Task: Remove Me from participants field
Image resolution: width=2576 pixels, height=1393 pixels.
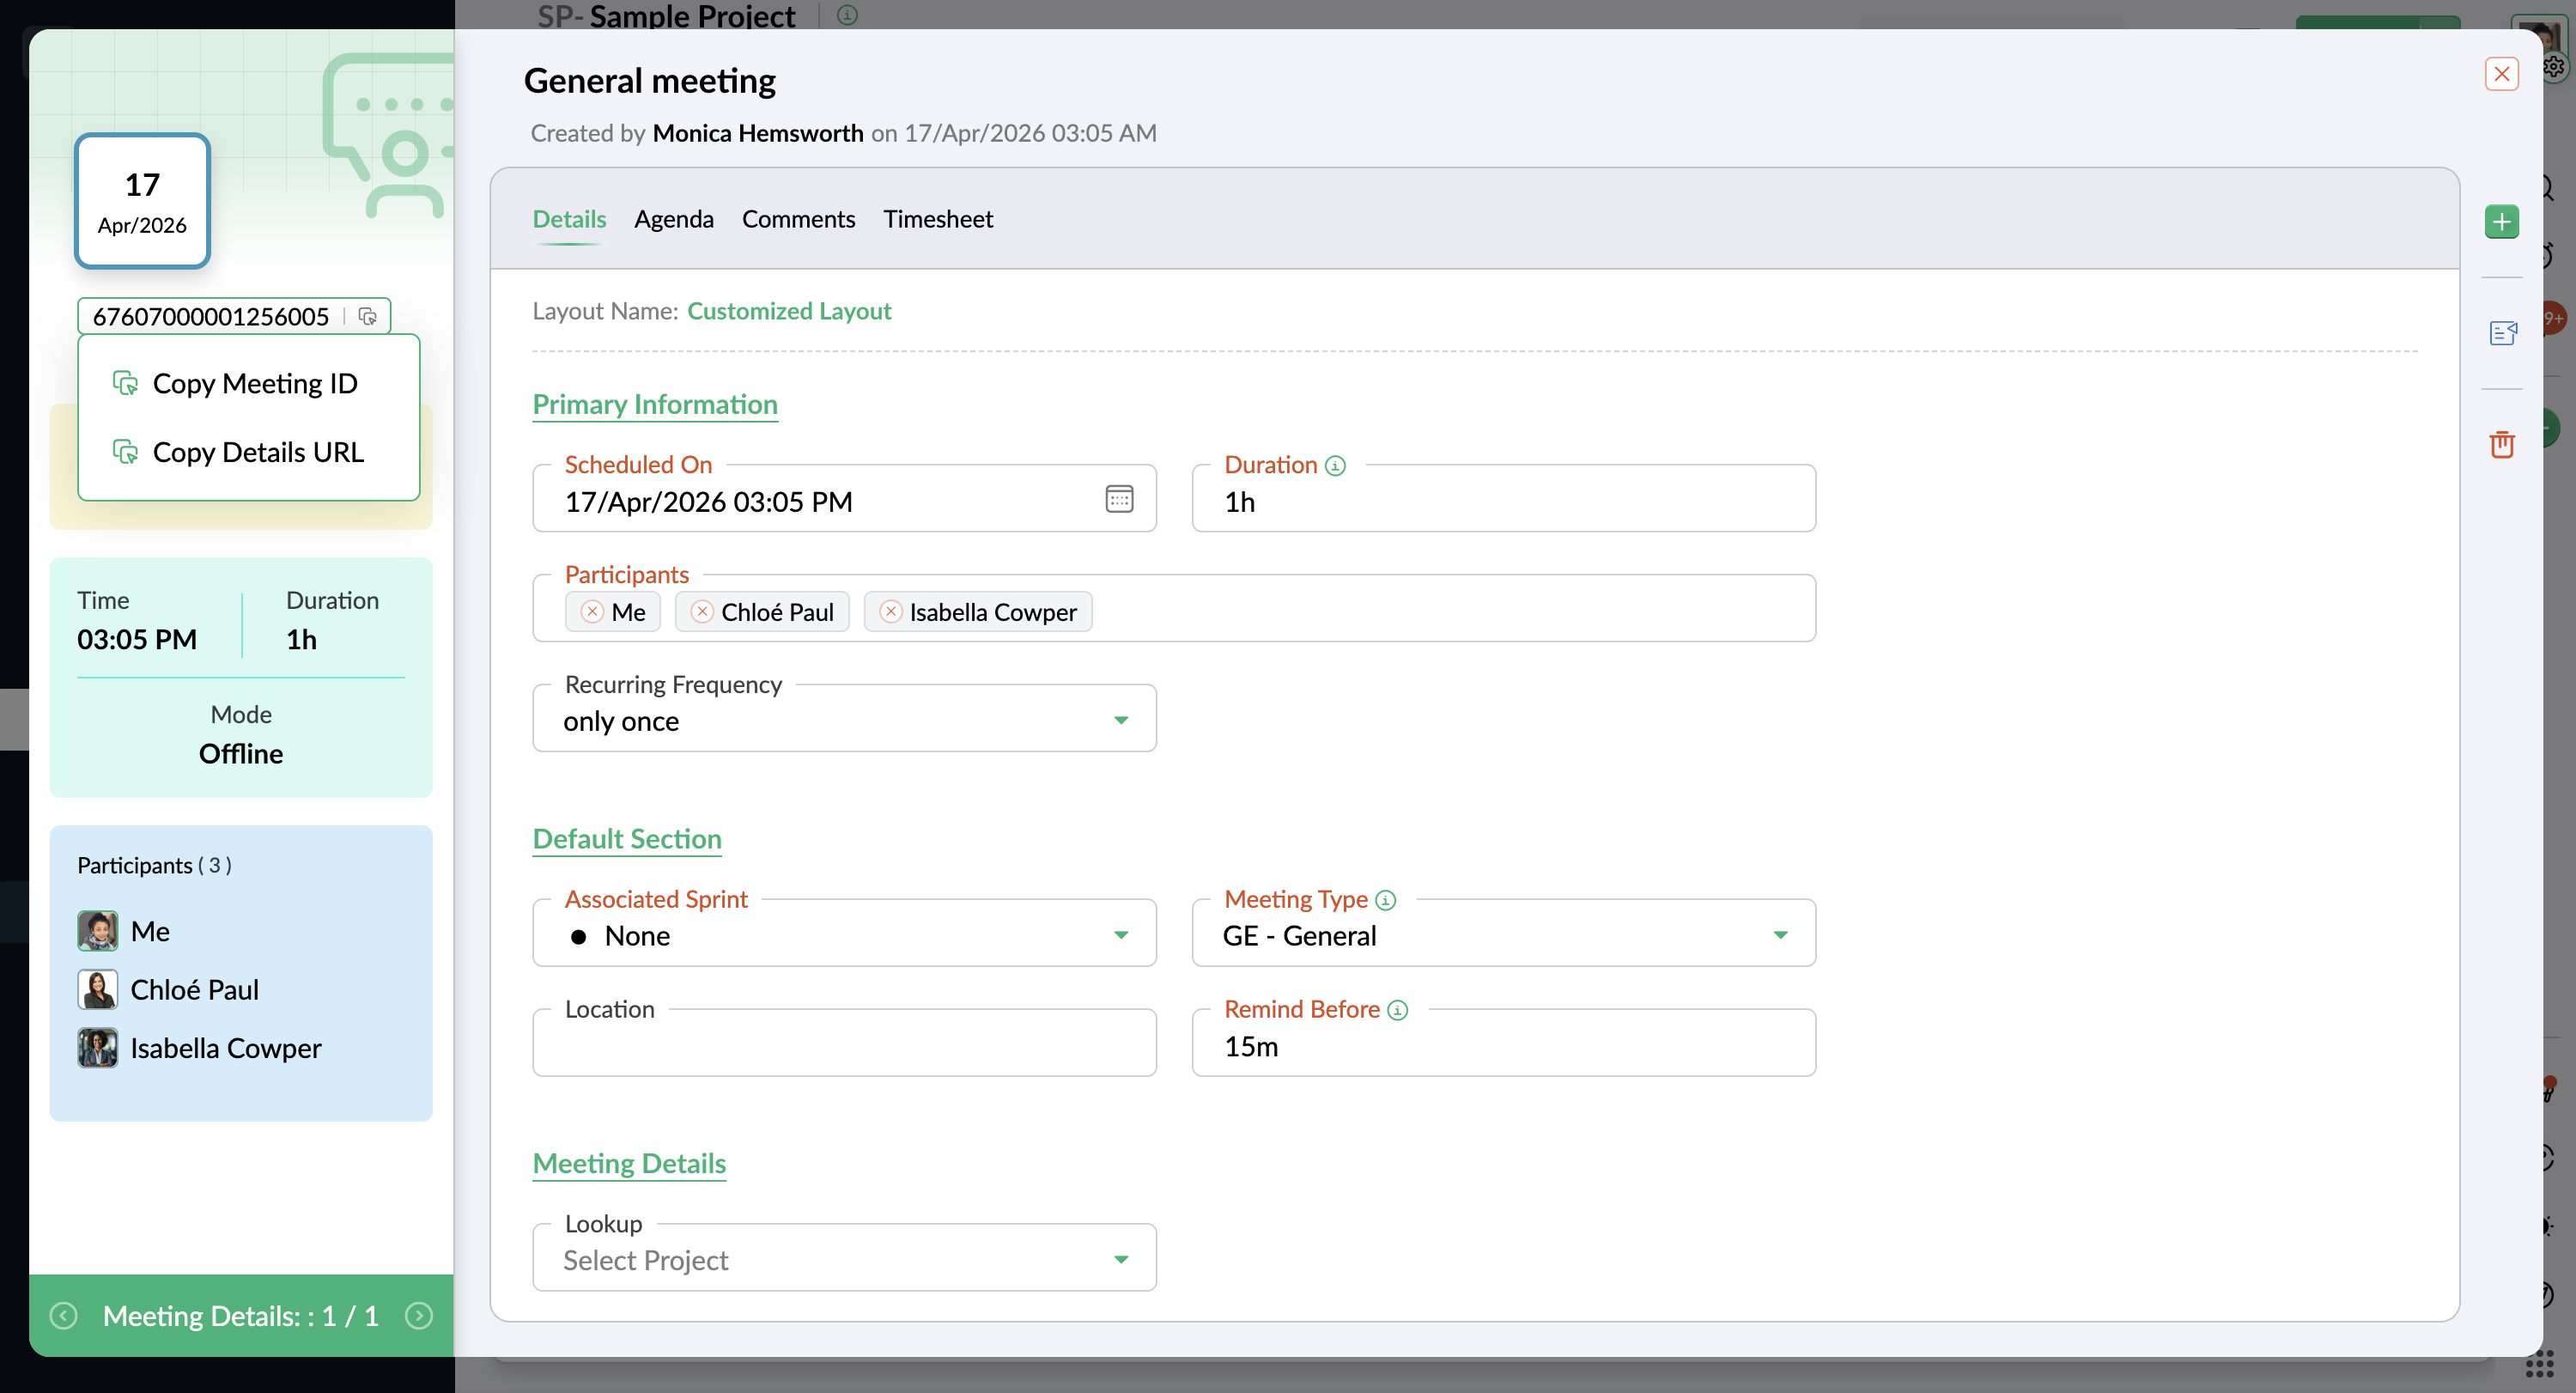Action: click(592, 612)
